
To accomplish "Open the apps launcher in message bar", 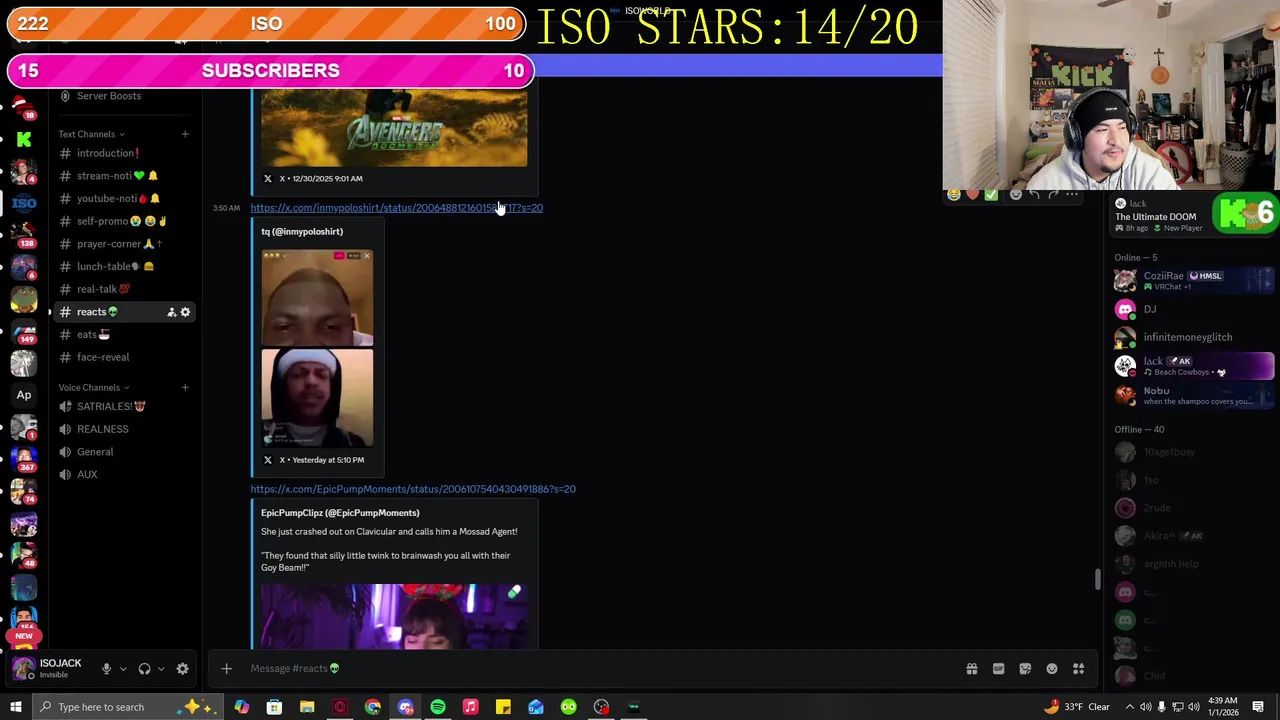I will (x=1079, y=669).
